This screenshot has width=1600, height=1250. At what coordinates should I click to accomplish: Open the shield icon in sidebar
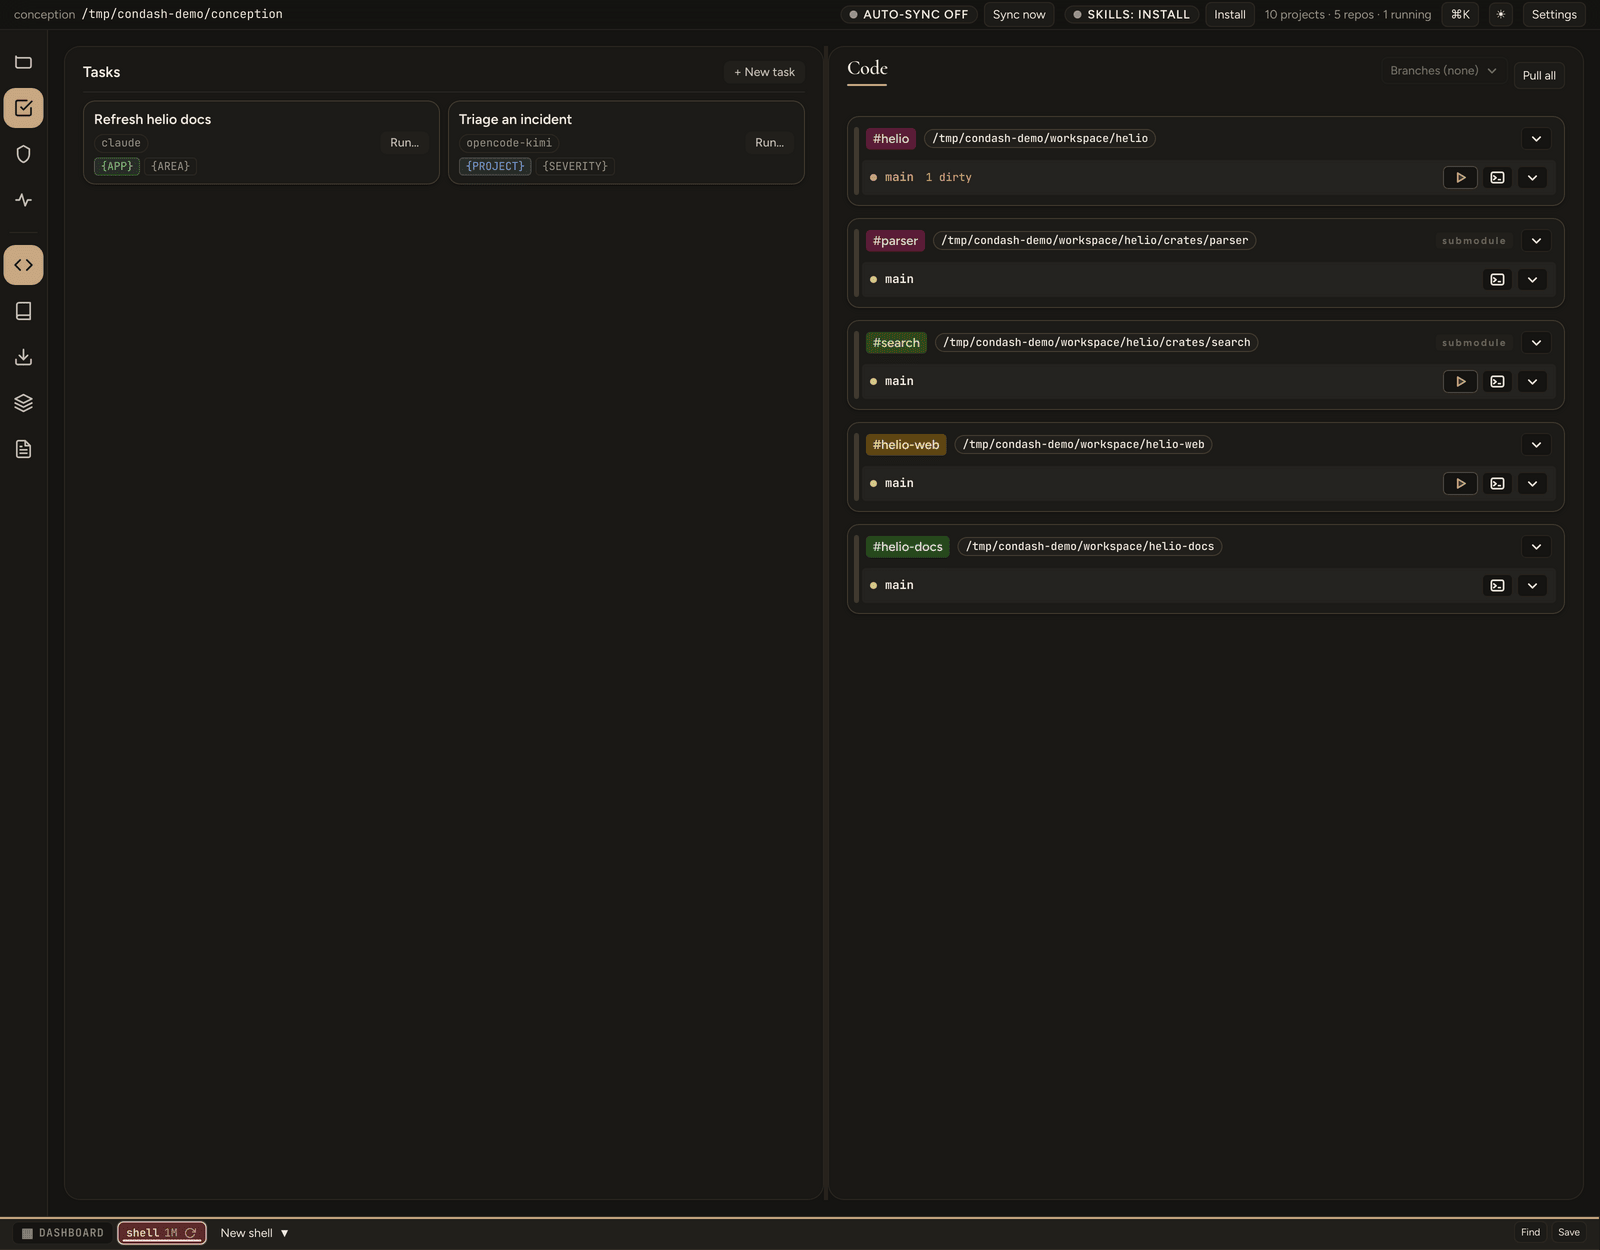[23, 154]
